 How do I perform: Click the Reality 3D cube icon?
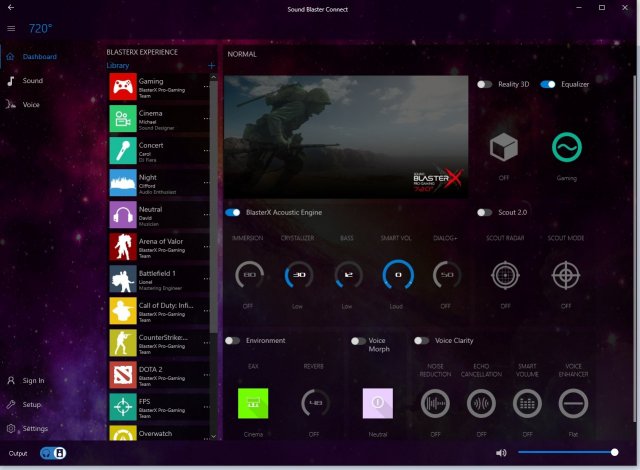click(504, 147)
